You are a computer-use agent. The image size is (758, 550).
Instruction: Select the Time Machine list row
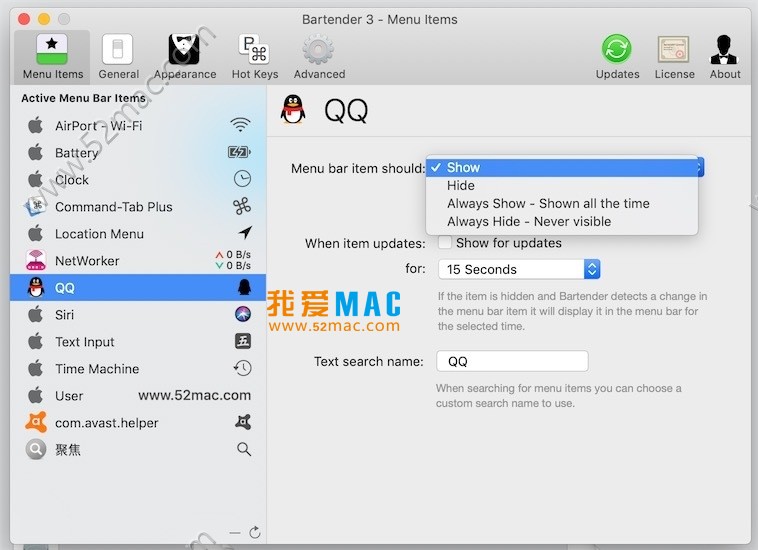(138, 369)
